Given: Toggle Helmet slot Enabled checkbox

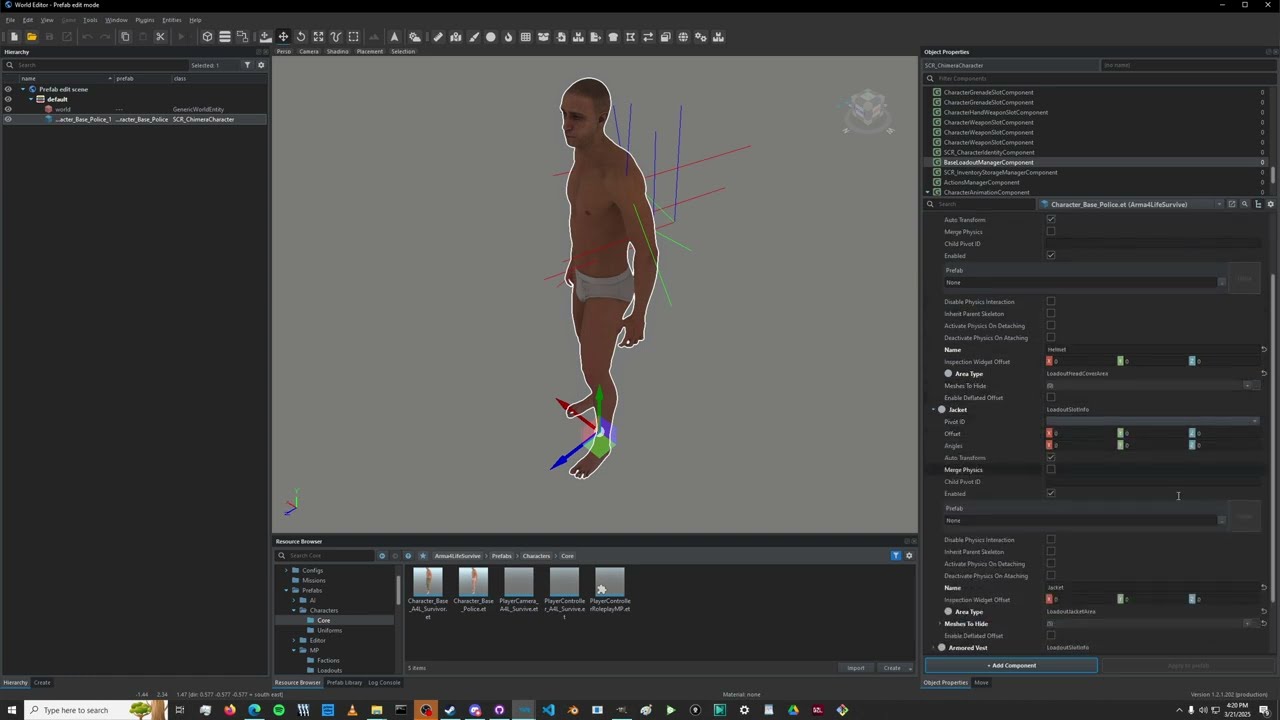Looking at the screenshot, I should click(1050, 255).
